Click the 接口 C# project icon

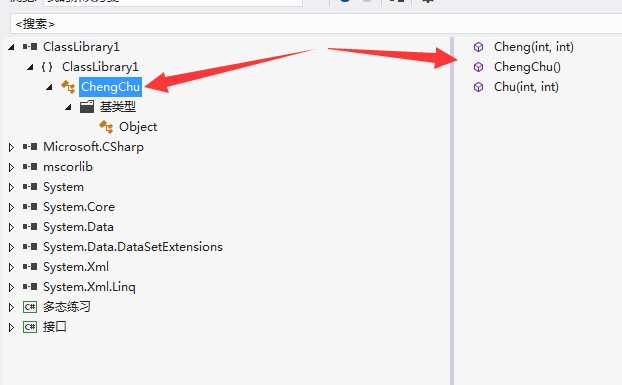[x=30, y=327]
